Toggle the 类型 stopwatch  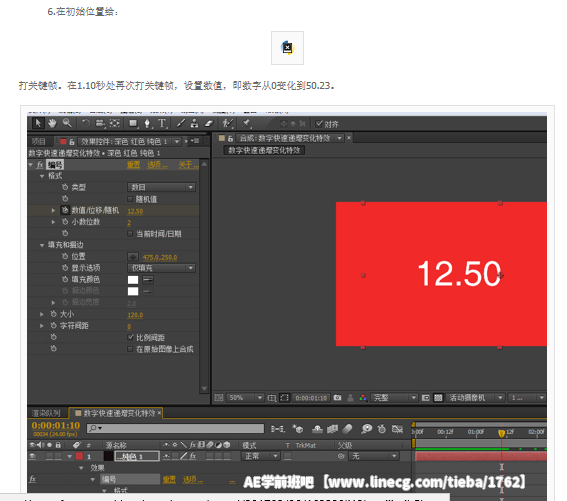(65, 187)
